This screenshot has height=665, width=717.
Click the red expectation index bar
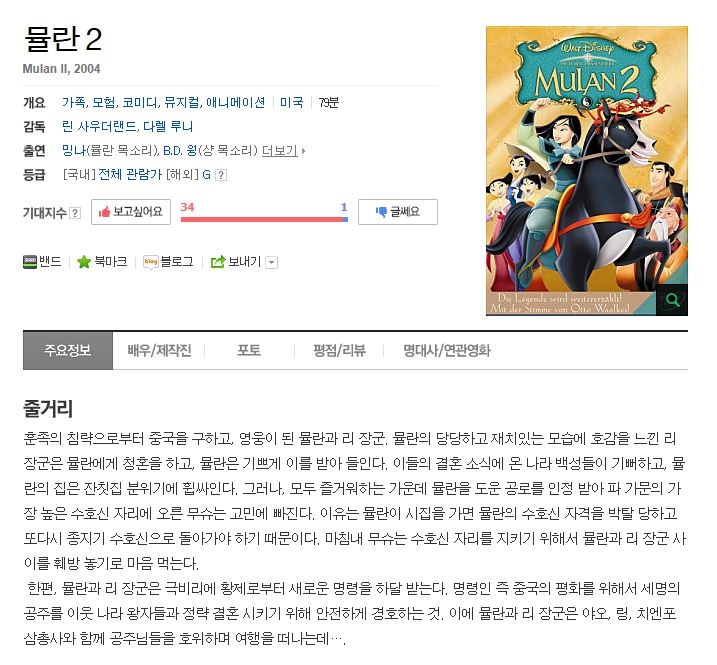click(x=264, y=220)
